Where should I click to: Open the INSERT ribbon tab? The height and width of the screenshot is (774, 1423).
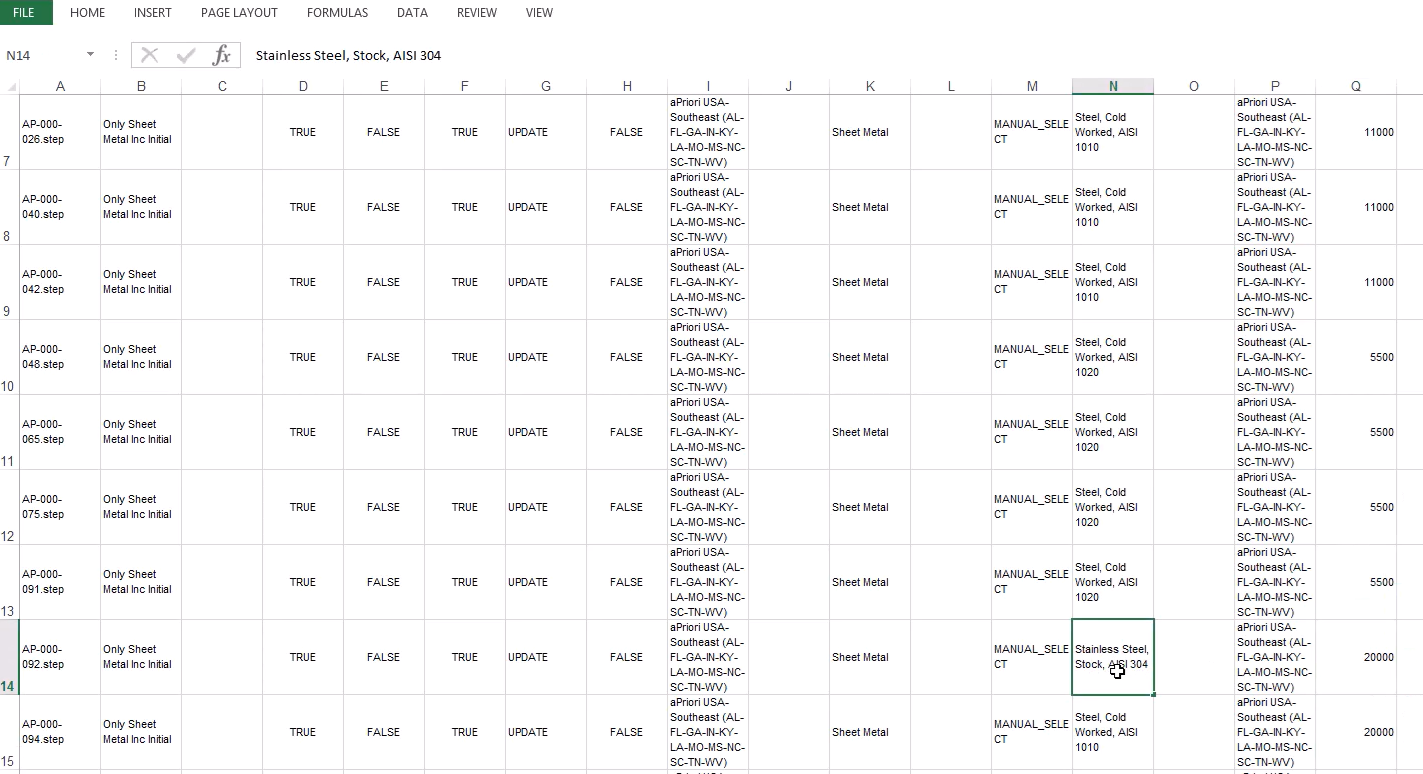(x=152, y=12)
